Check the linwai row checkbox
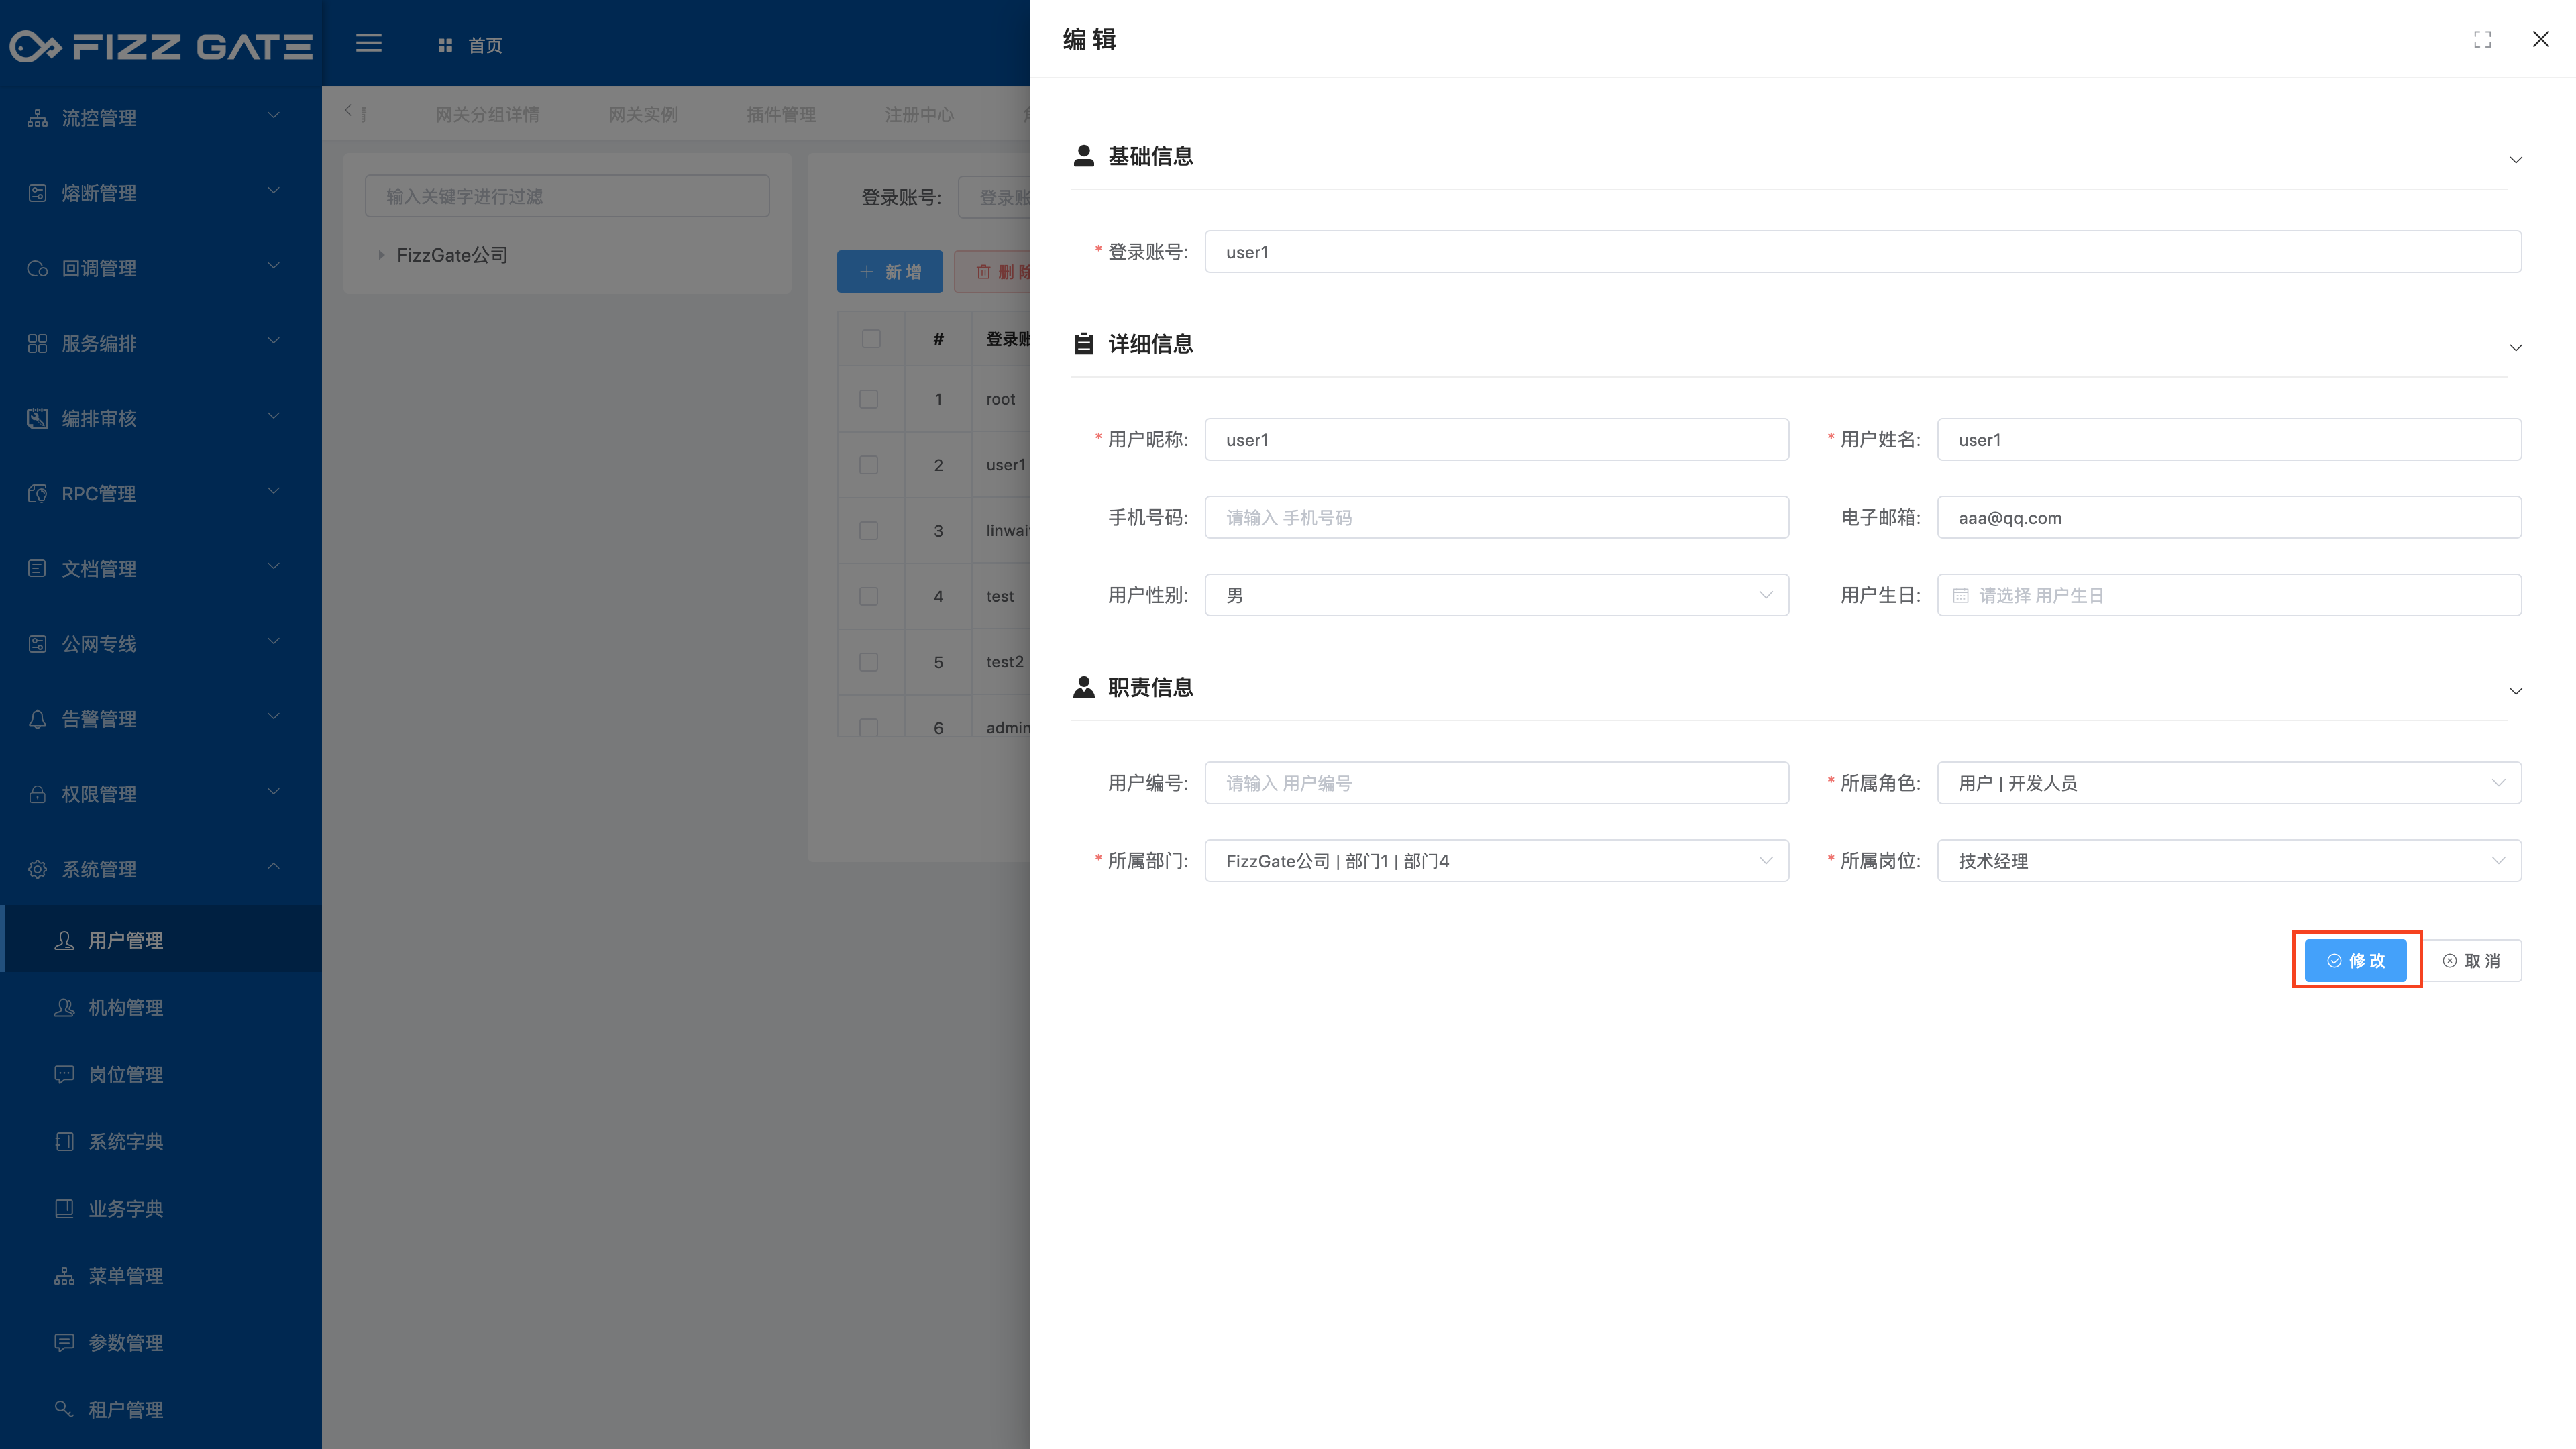 coord(869,530)
